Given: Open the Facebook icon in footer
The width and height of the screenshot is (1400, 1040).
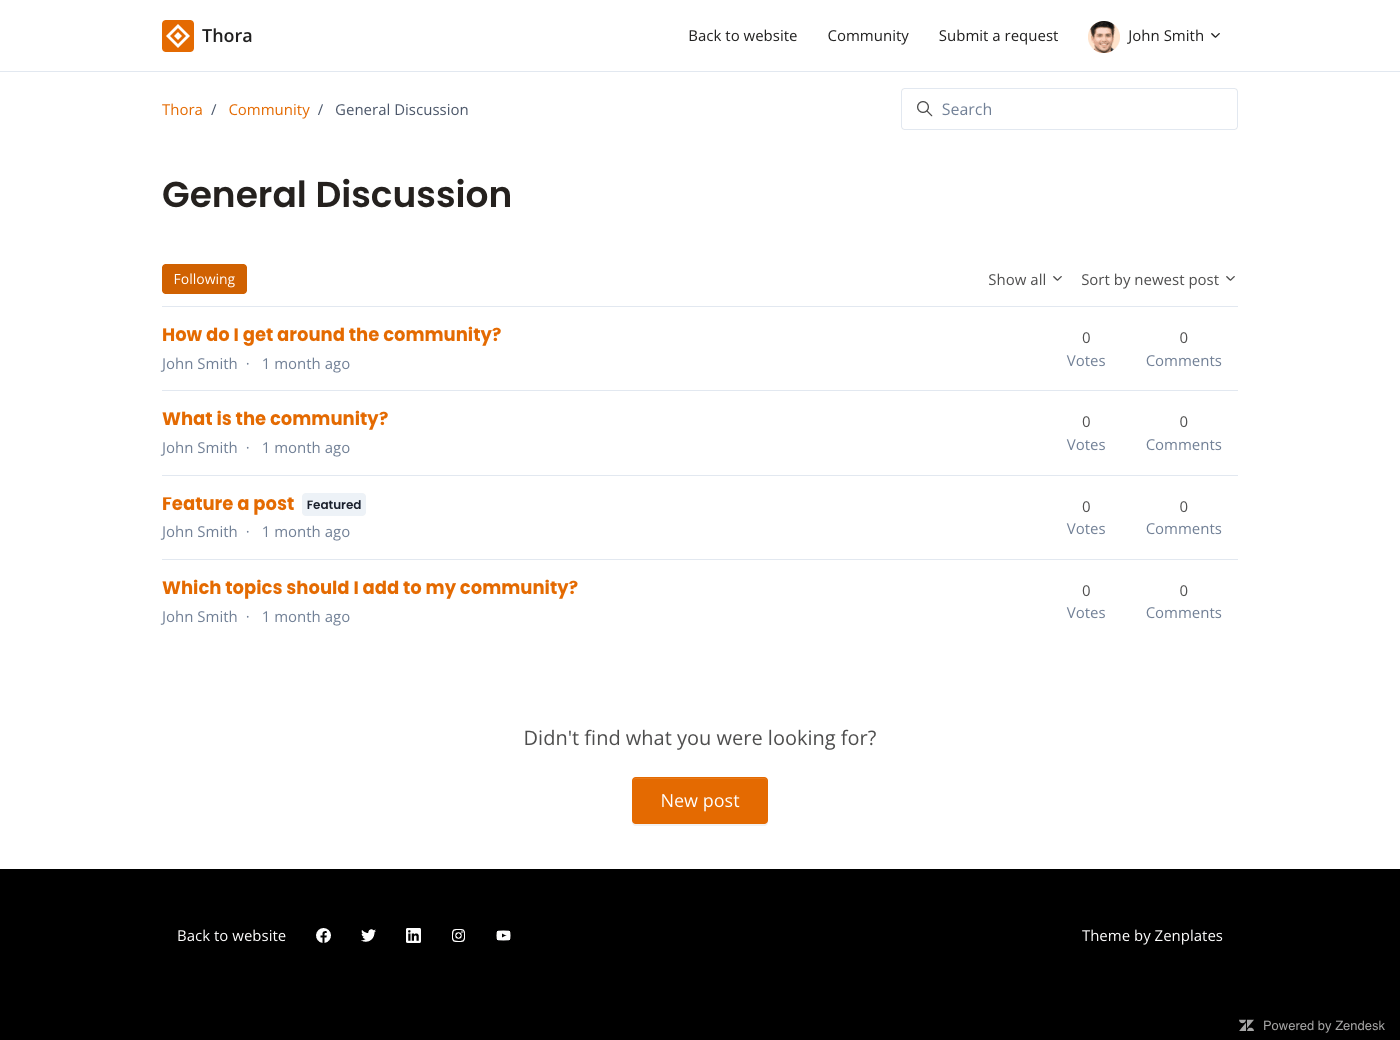Looking at the screenshot, I should click(x=323, y=936).
